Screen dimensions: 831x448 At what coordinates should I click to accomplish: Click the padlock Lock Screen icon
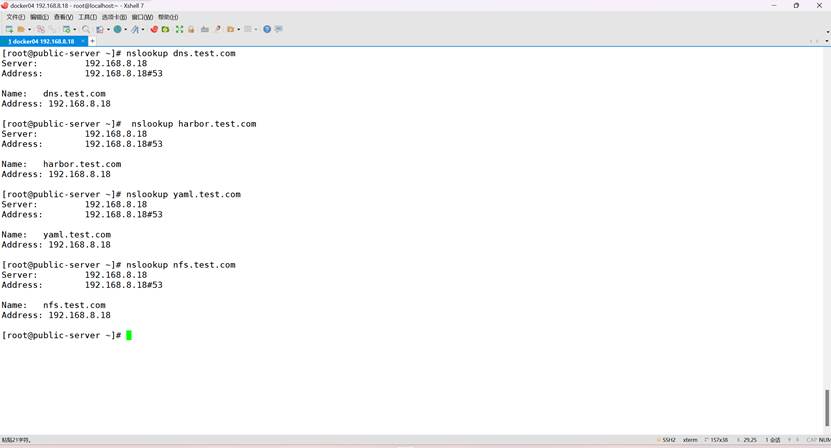(191, 29)
